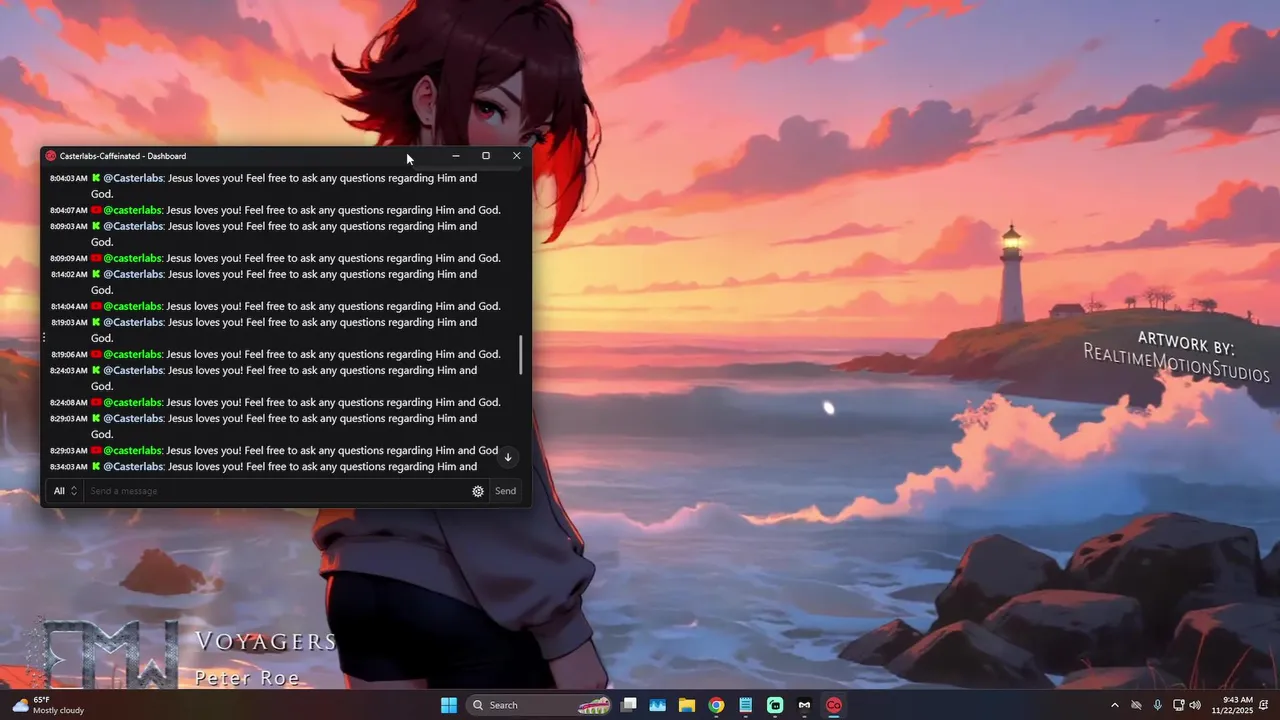
Task: Open the green rounded-square app on taskbar
Action: [x=775, y=705]
